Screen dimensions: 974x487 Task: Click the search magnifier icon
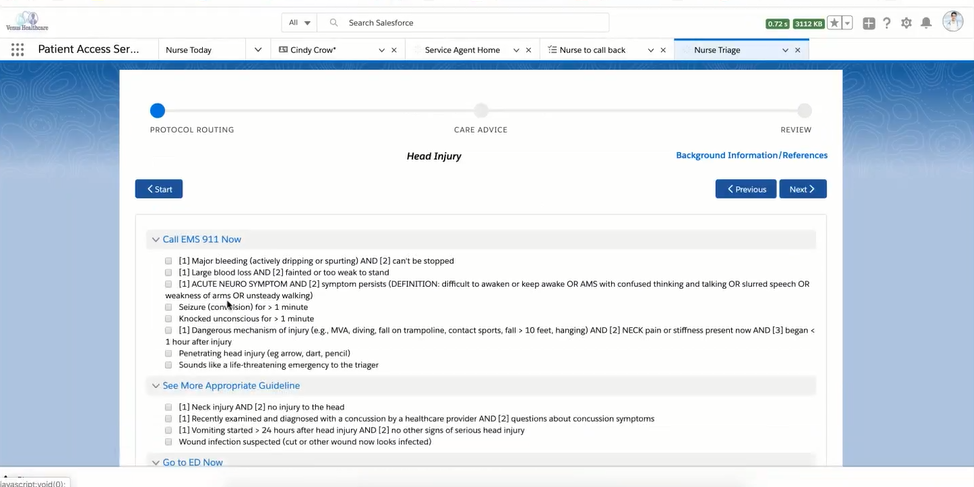coord(334,23)
